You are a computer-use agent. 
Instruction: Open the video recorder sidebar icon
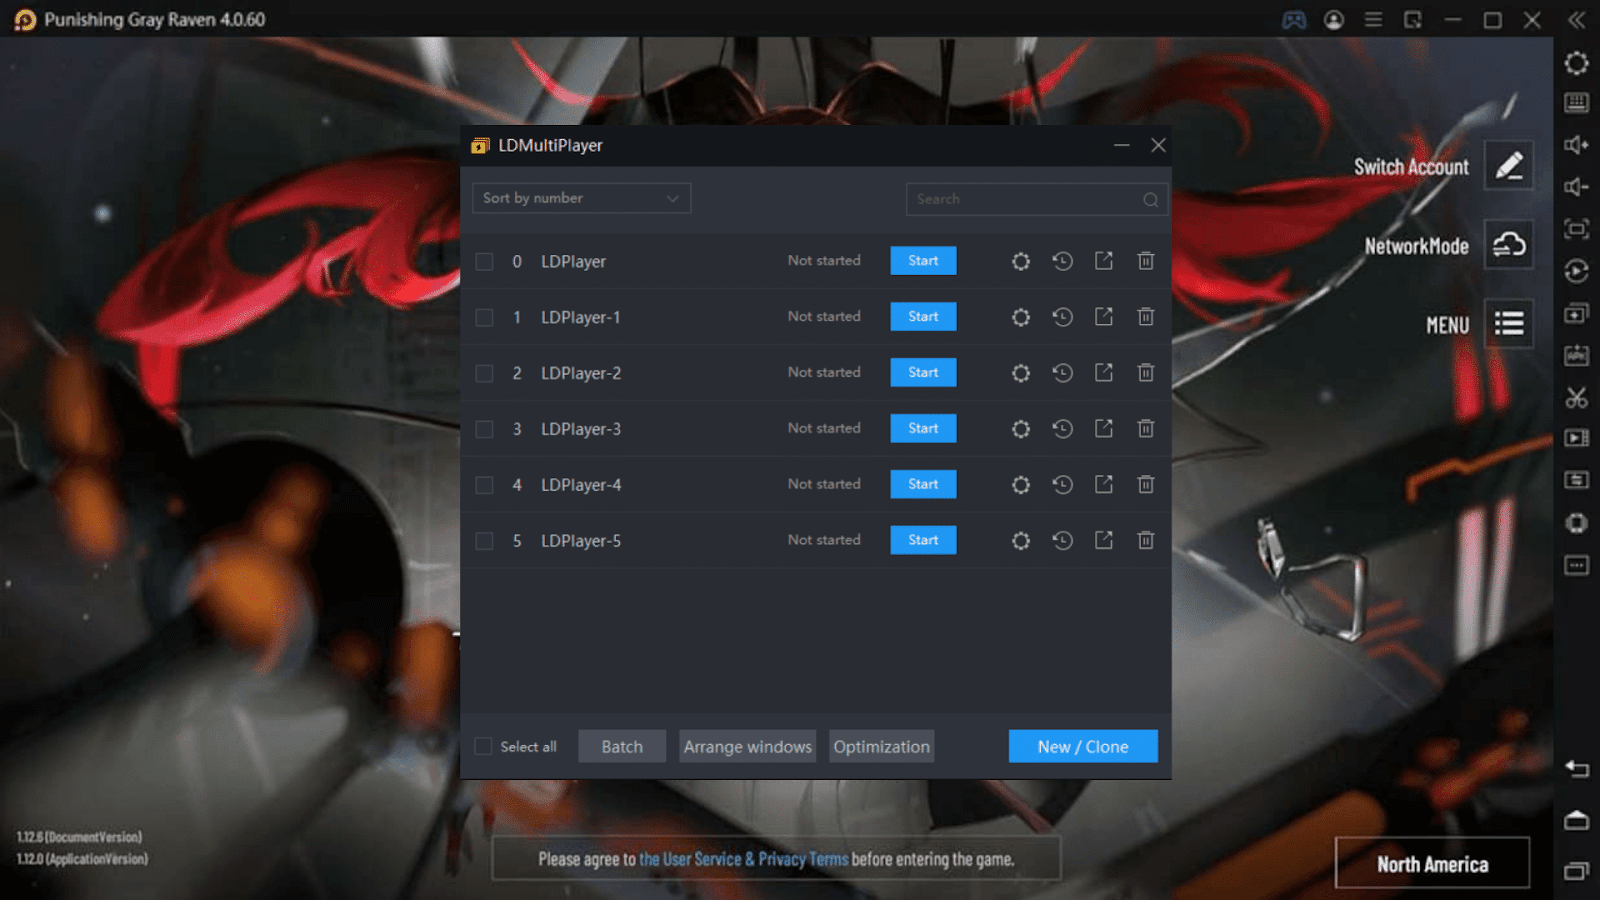[x=1576, y=438]
